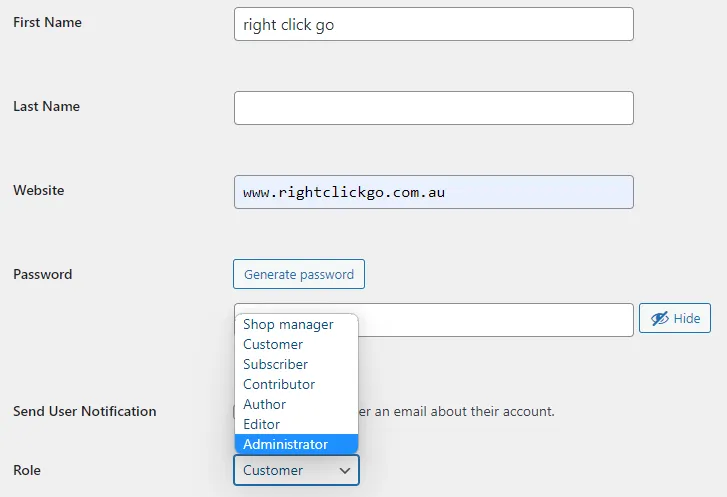This screenshot has height=497, width=727.
Task: Click the Password label
Action: point(42,274)
